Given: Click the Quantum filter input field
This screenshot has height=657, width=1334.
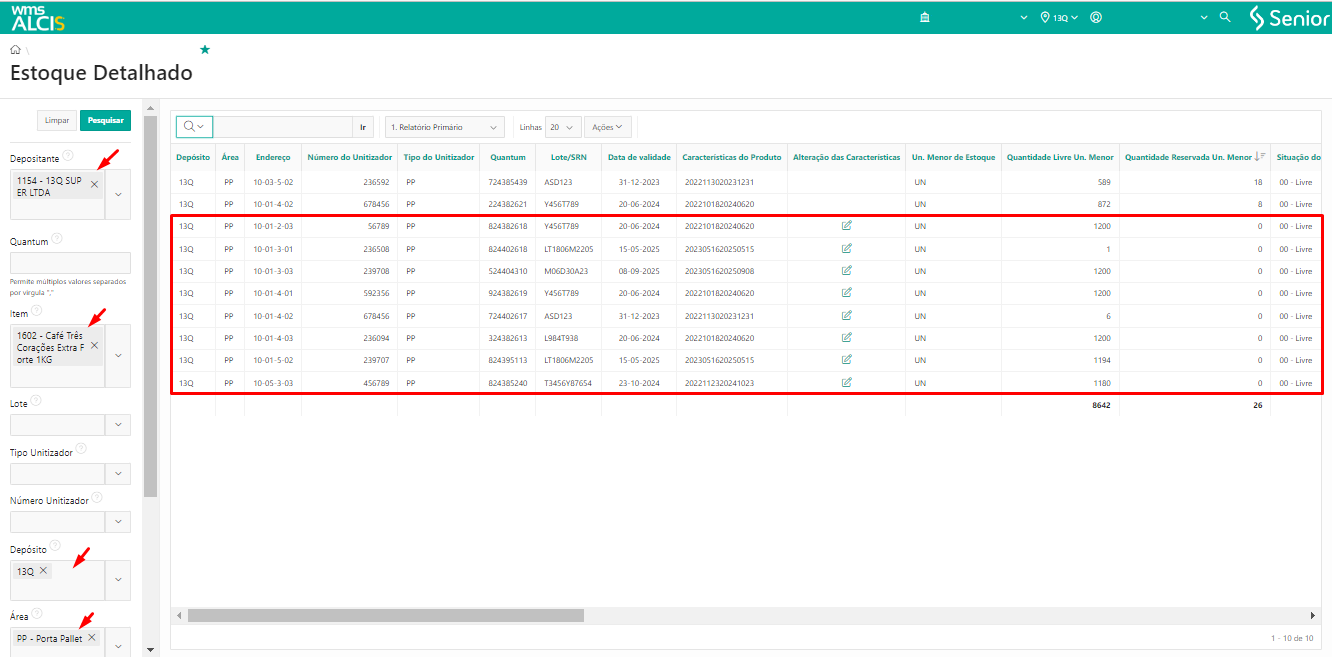Looking at the screenshot, I should pyautogui.click(x=70, y=263).
